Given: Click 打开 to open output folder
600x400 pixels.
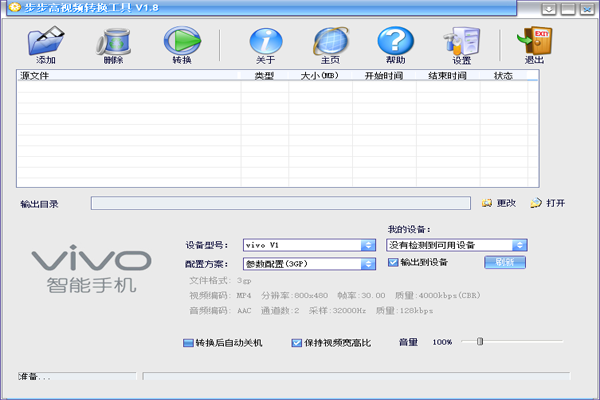Looking at the screenshot, I should pos(548,203).
